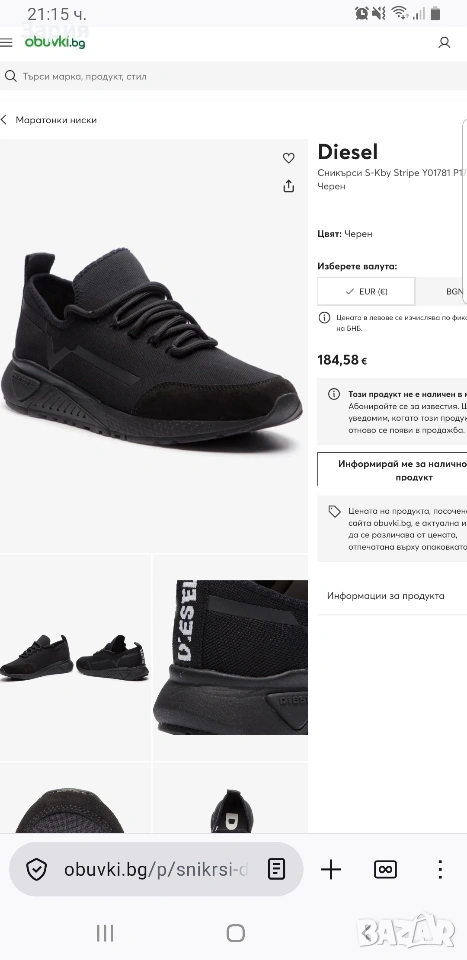467x960 pixels.
Task: Tap the Android recent apps button
Action: point(105,933)
